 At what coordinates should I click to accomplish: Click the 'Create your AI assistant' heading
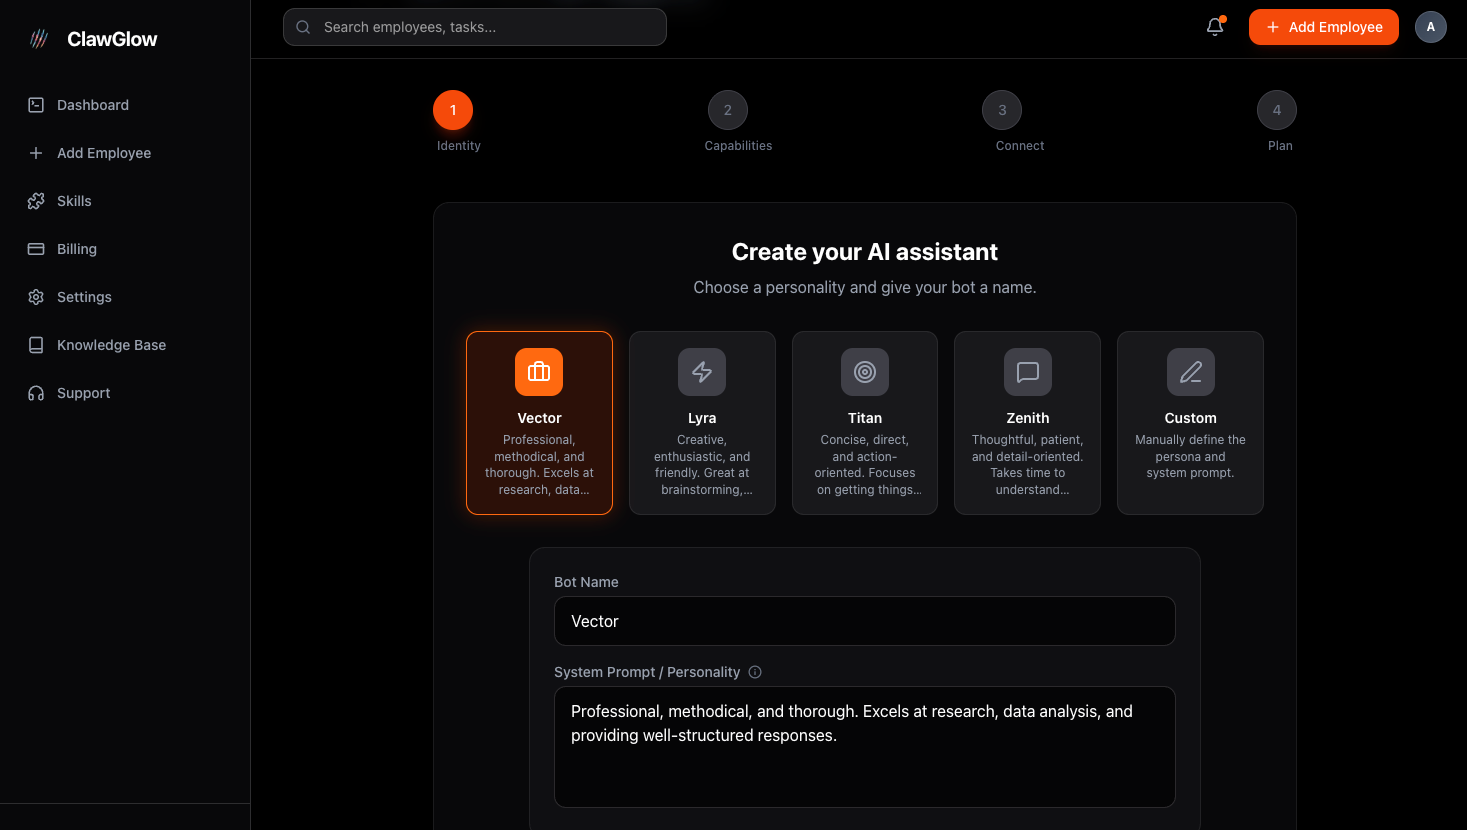click(865, 252)
